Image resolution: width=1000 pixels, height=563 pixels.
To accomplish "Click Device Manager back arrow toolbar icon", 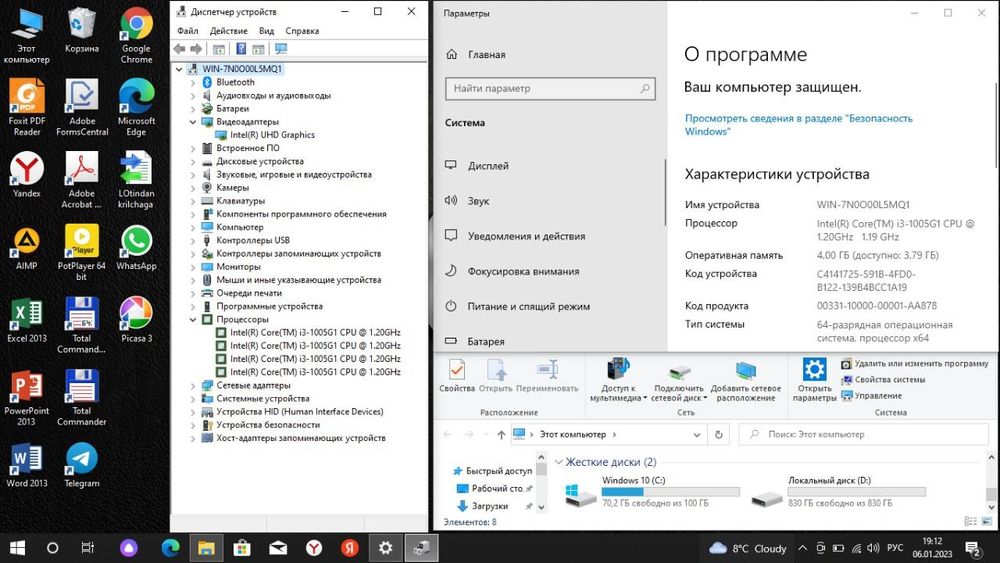I will click(x=179, y=49).
